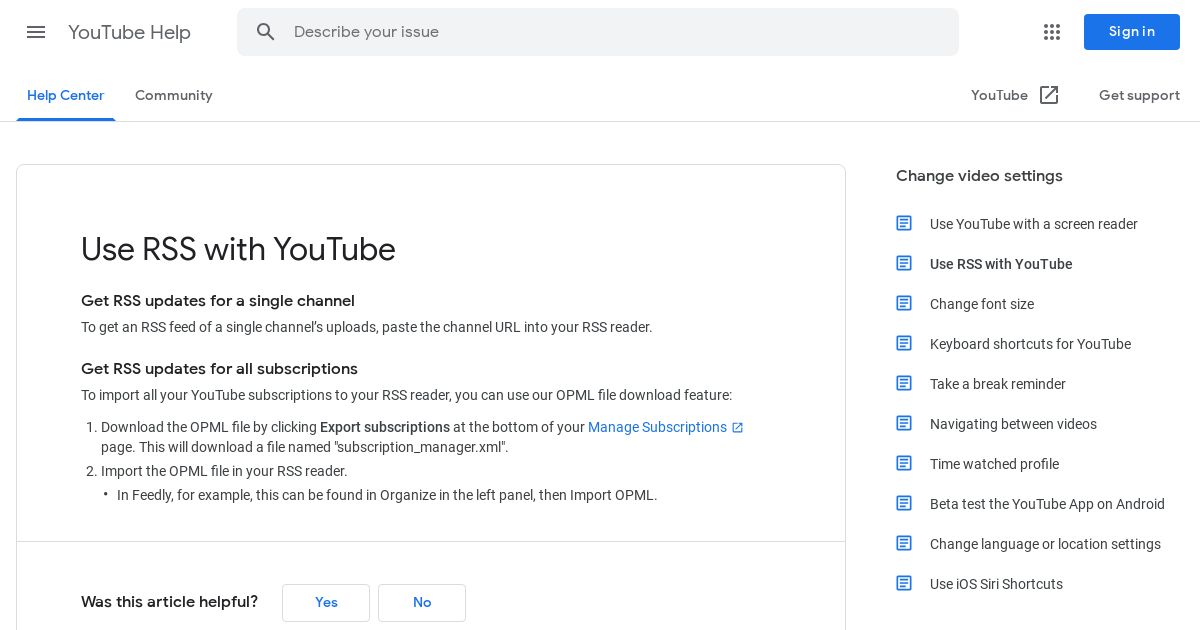Click the bold Export subscriptions text
Image resolution: width=1200 pixels, height=630 pixels.
pos(385,427)
